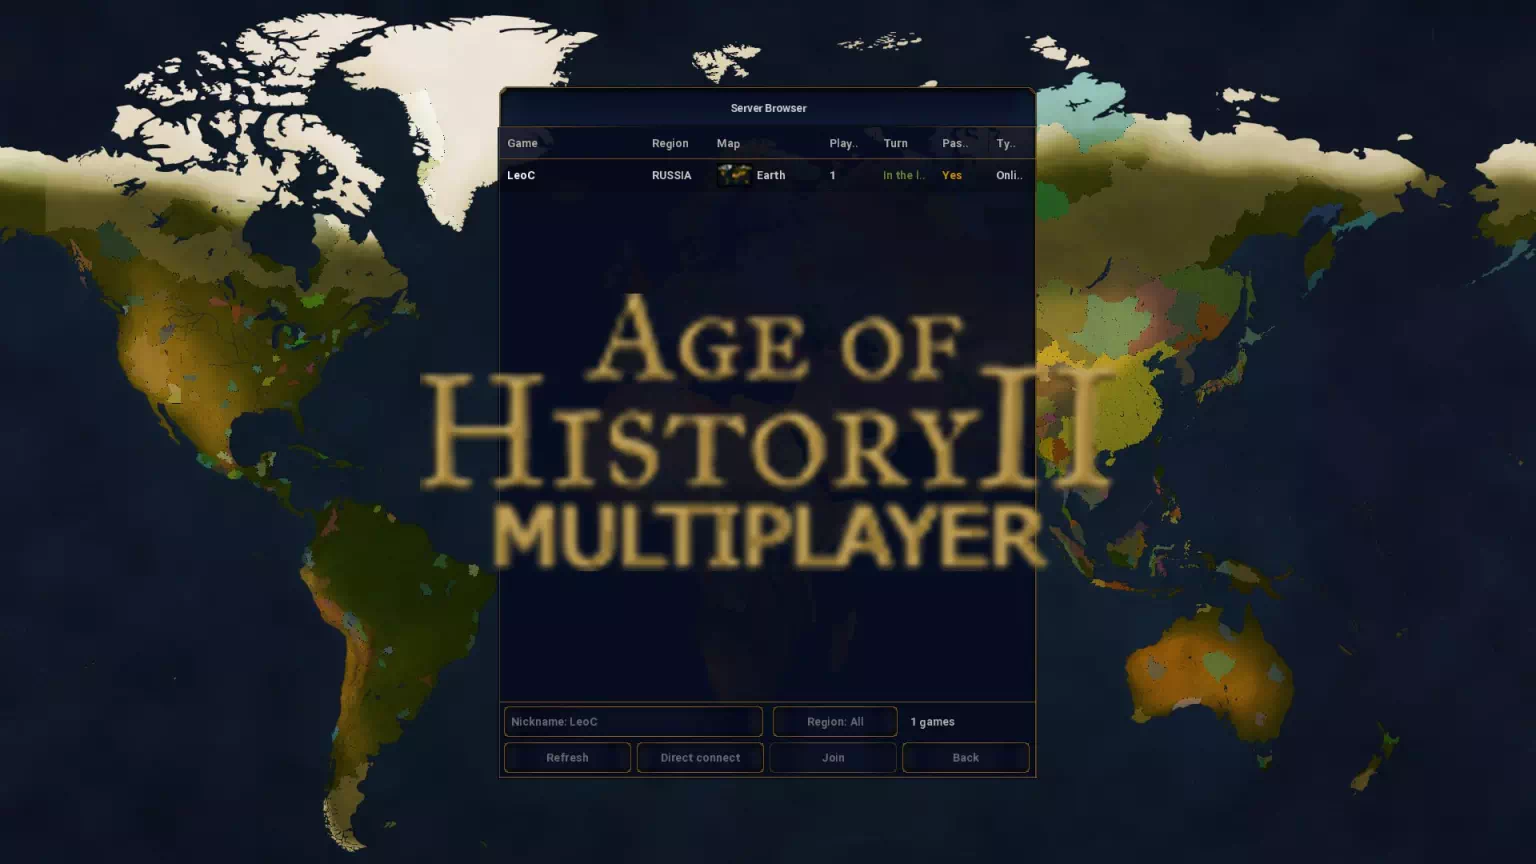Click the RUSSIA region cell
This screenshot has height=864, width=1536.
(671, 175)
